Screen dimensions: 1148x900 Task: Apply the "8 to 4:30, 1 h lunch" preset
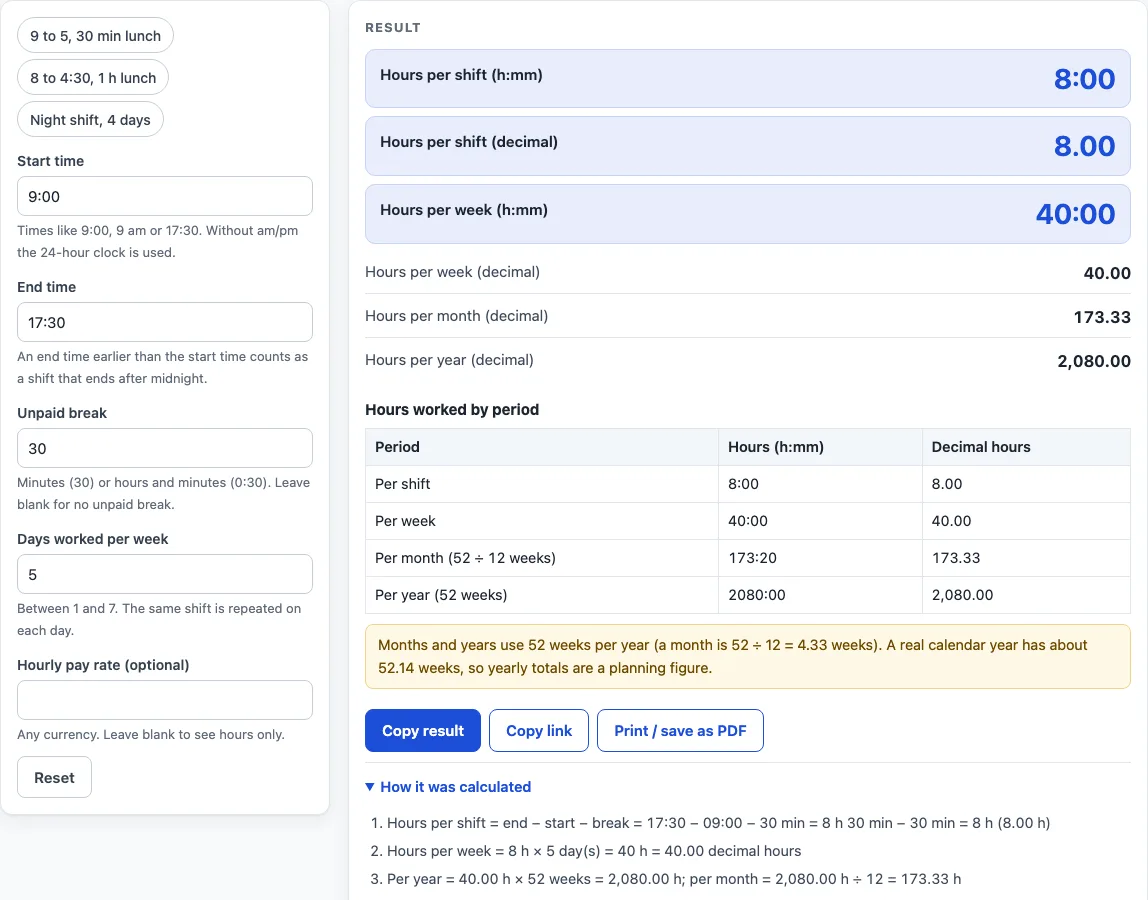tap(93, 78)
